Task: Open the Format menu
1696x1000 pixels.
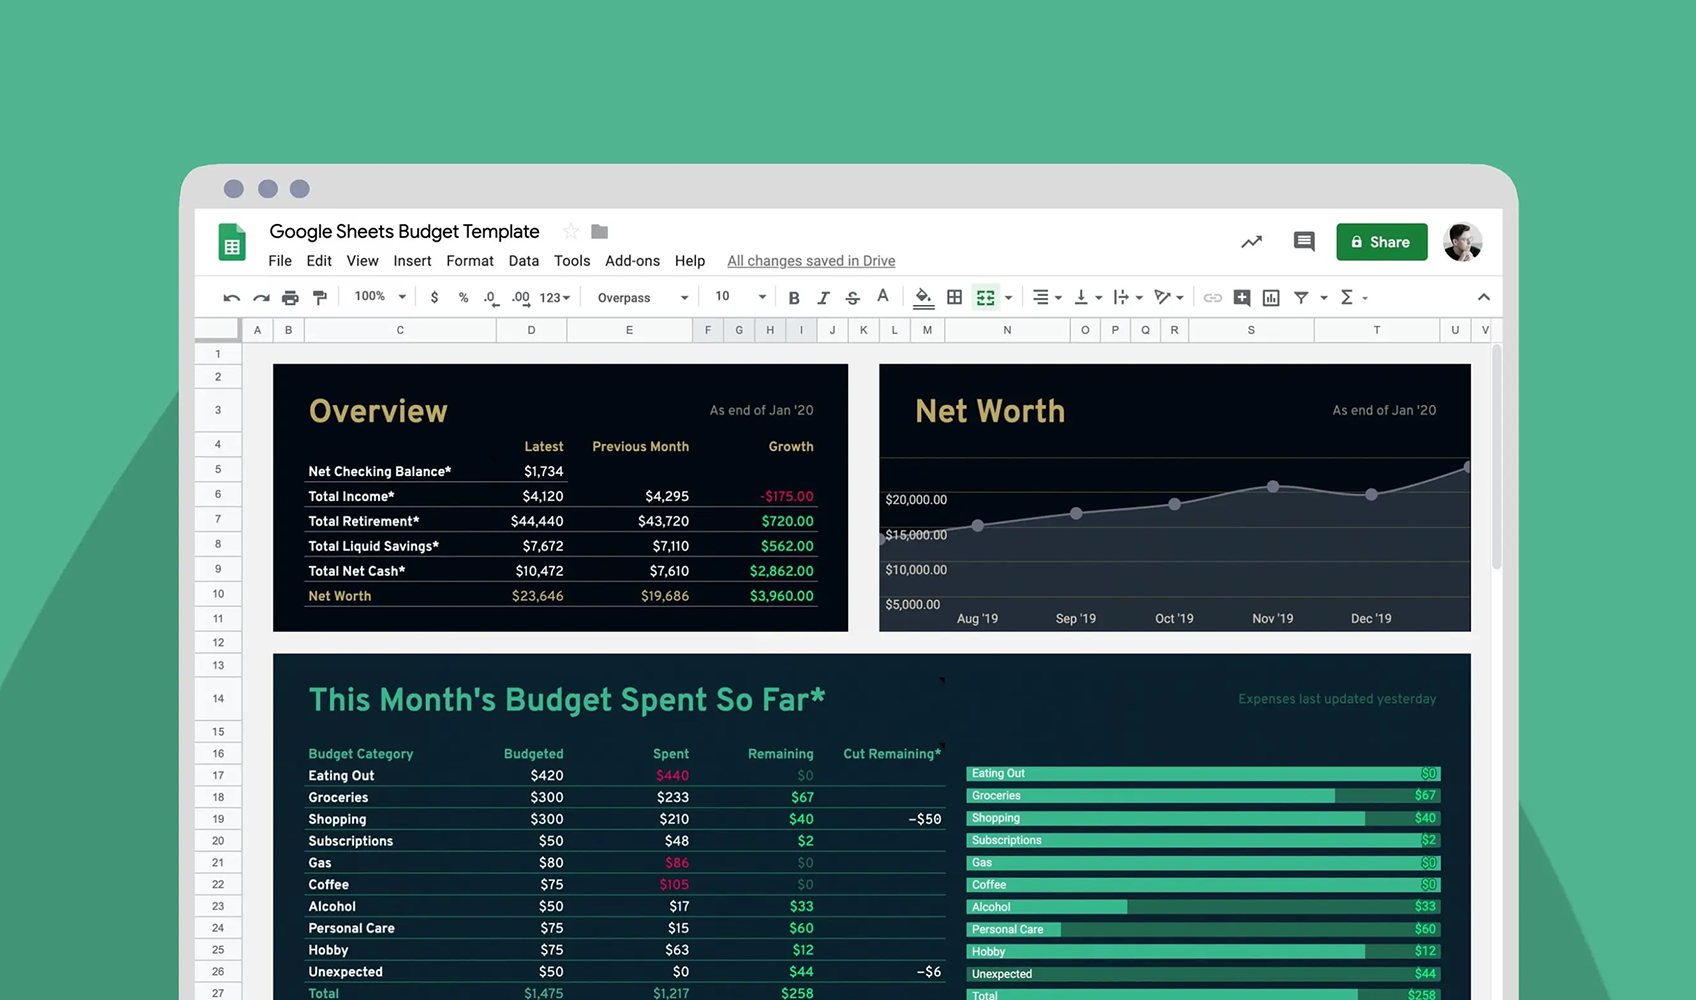Action: (469, 261)
